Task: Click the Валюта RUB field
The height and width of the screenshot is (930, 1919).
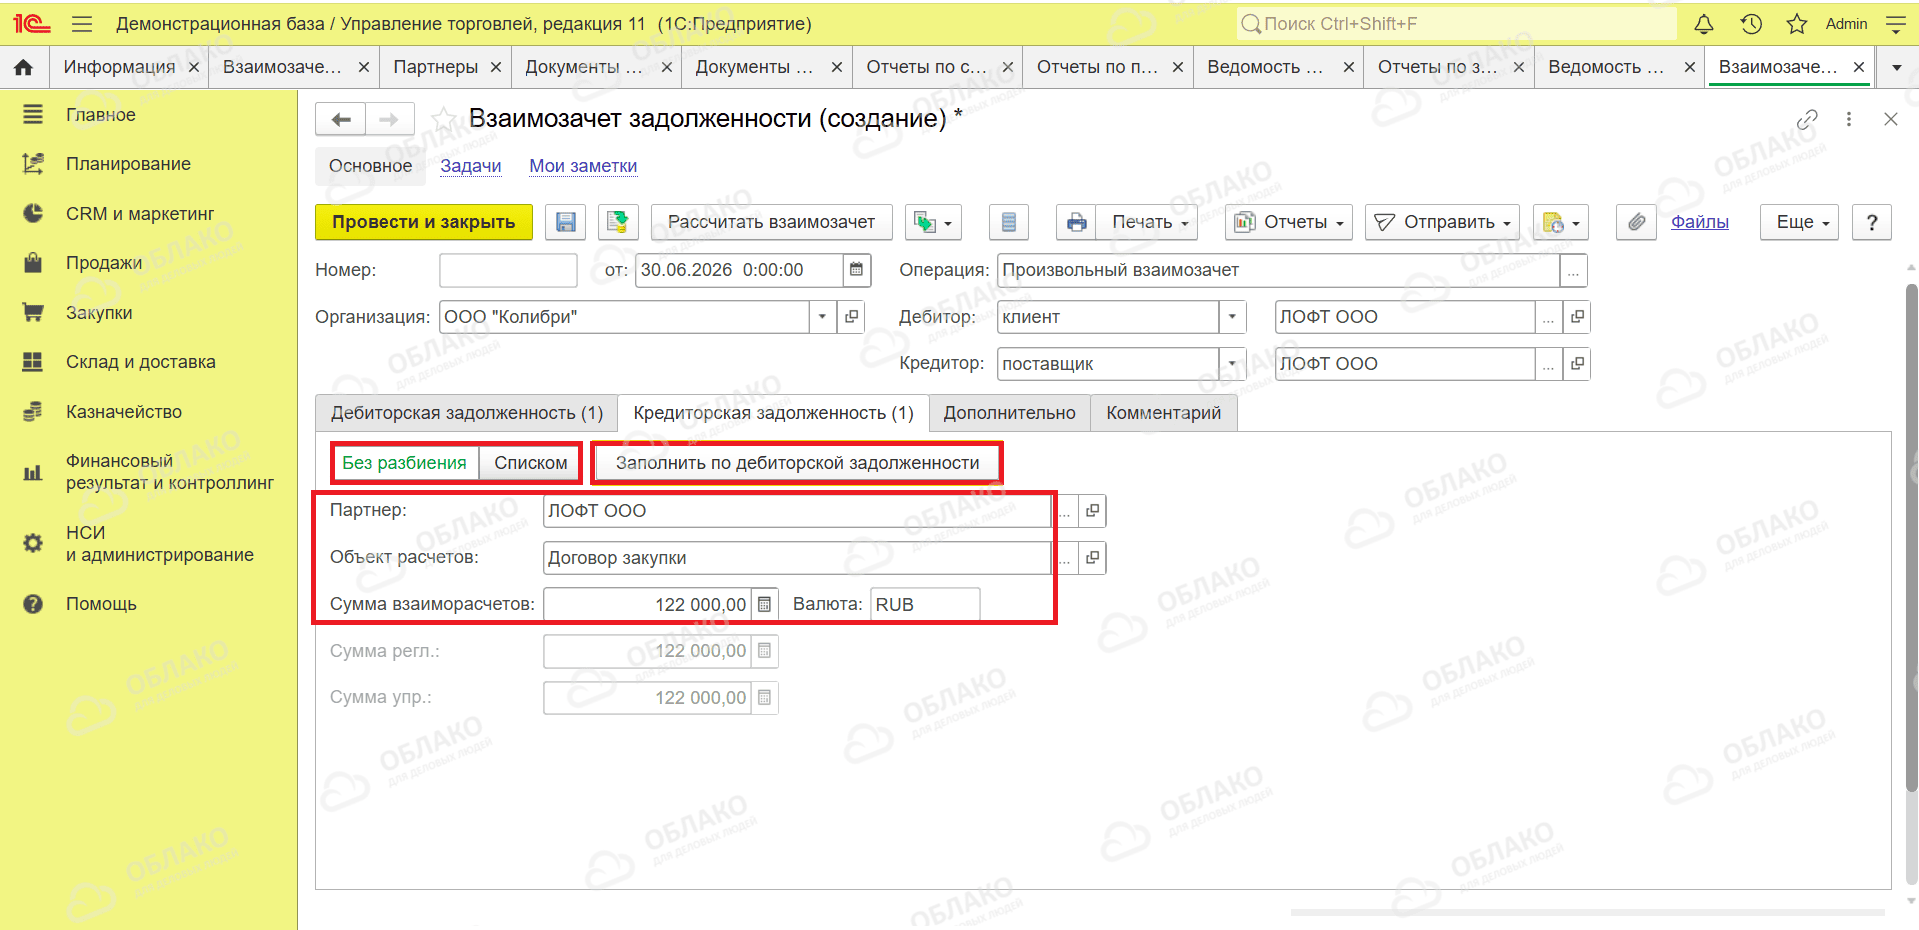Action: pos(925,604)
